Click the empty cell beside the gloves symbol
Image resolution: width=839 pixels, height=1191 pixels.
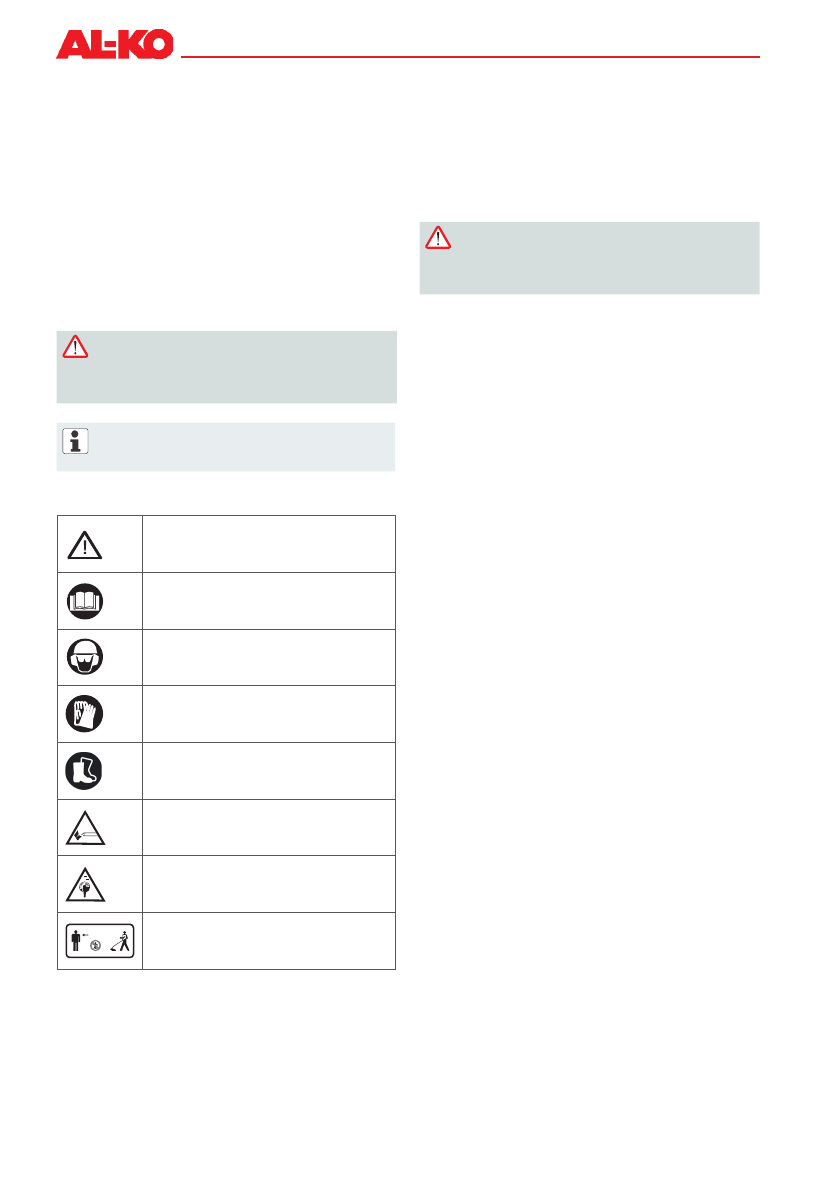[268, 713]
